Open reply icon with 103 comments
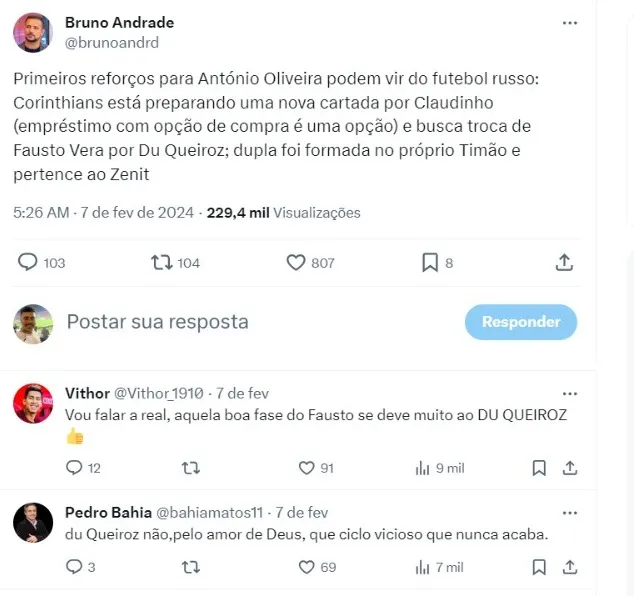Screen dimensions: 634x596 coord(28,262)
